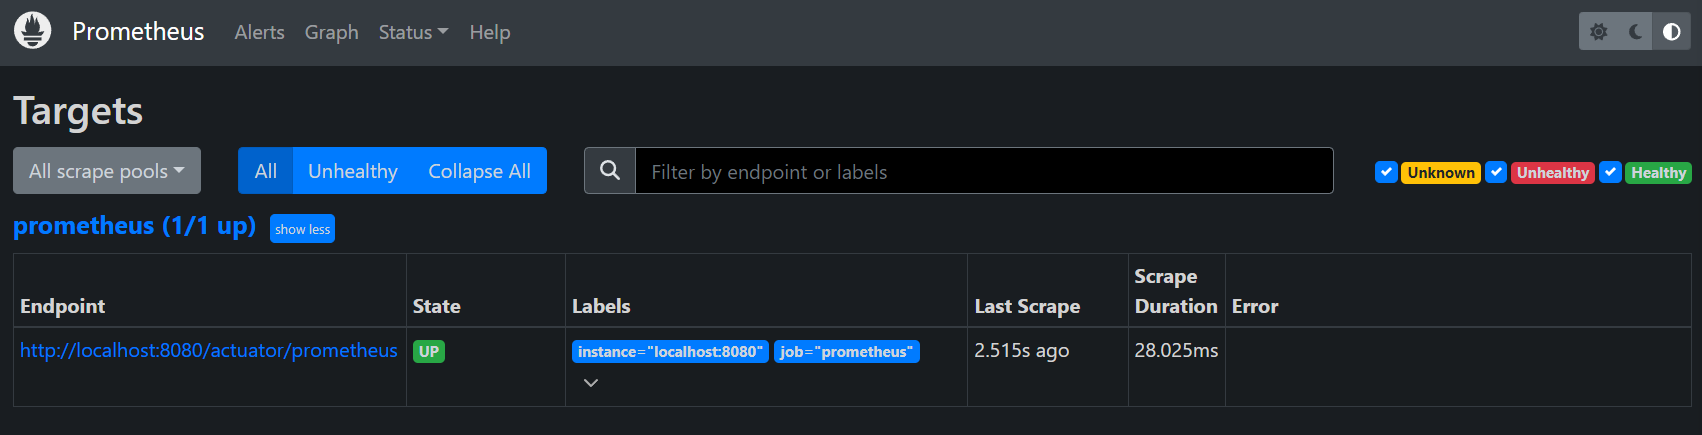Uncheck the Unknown status checkbox
This screenshot has height=435, width=1702.
[1386, 172]
